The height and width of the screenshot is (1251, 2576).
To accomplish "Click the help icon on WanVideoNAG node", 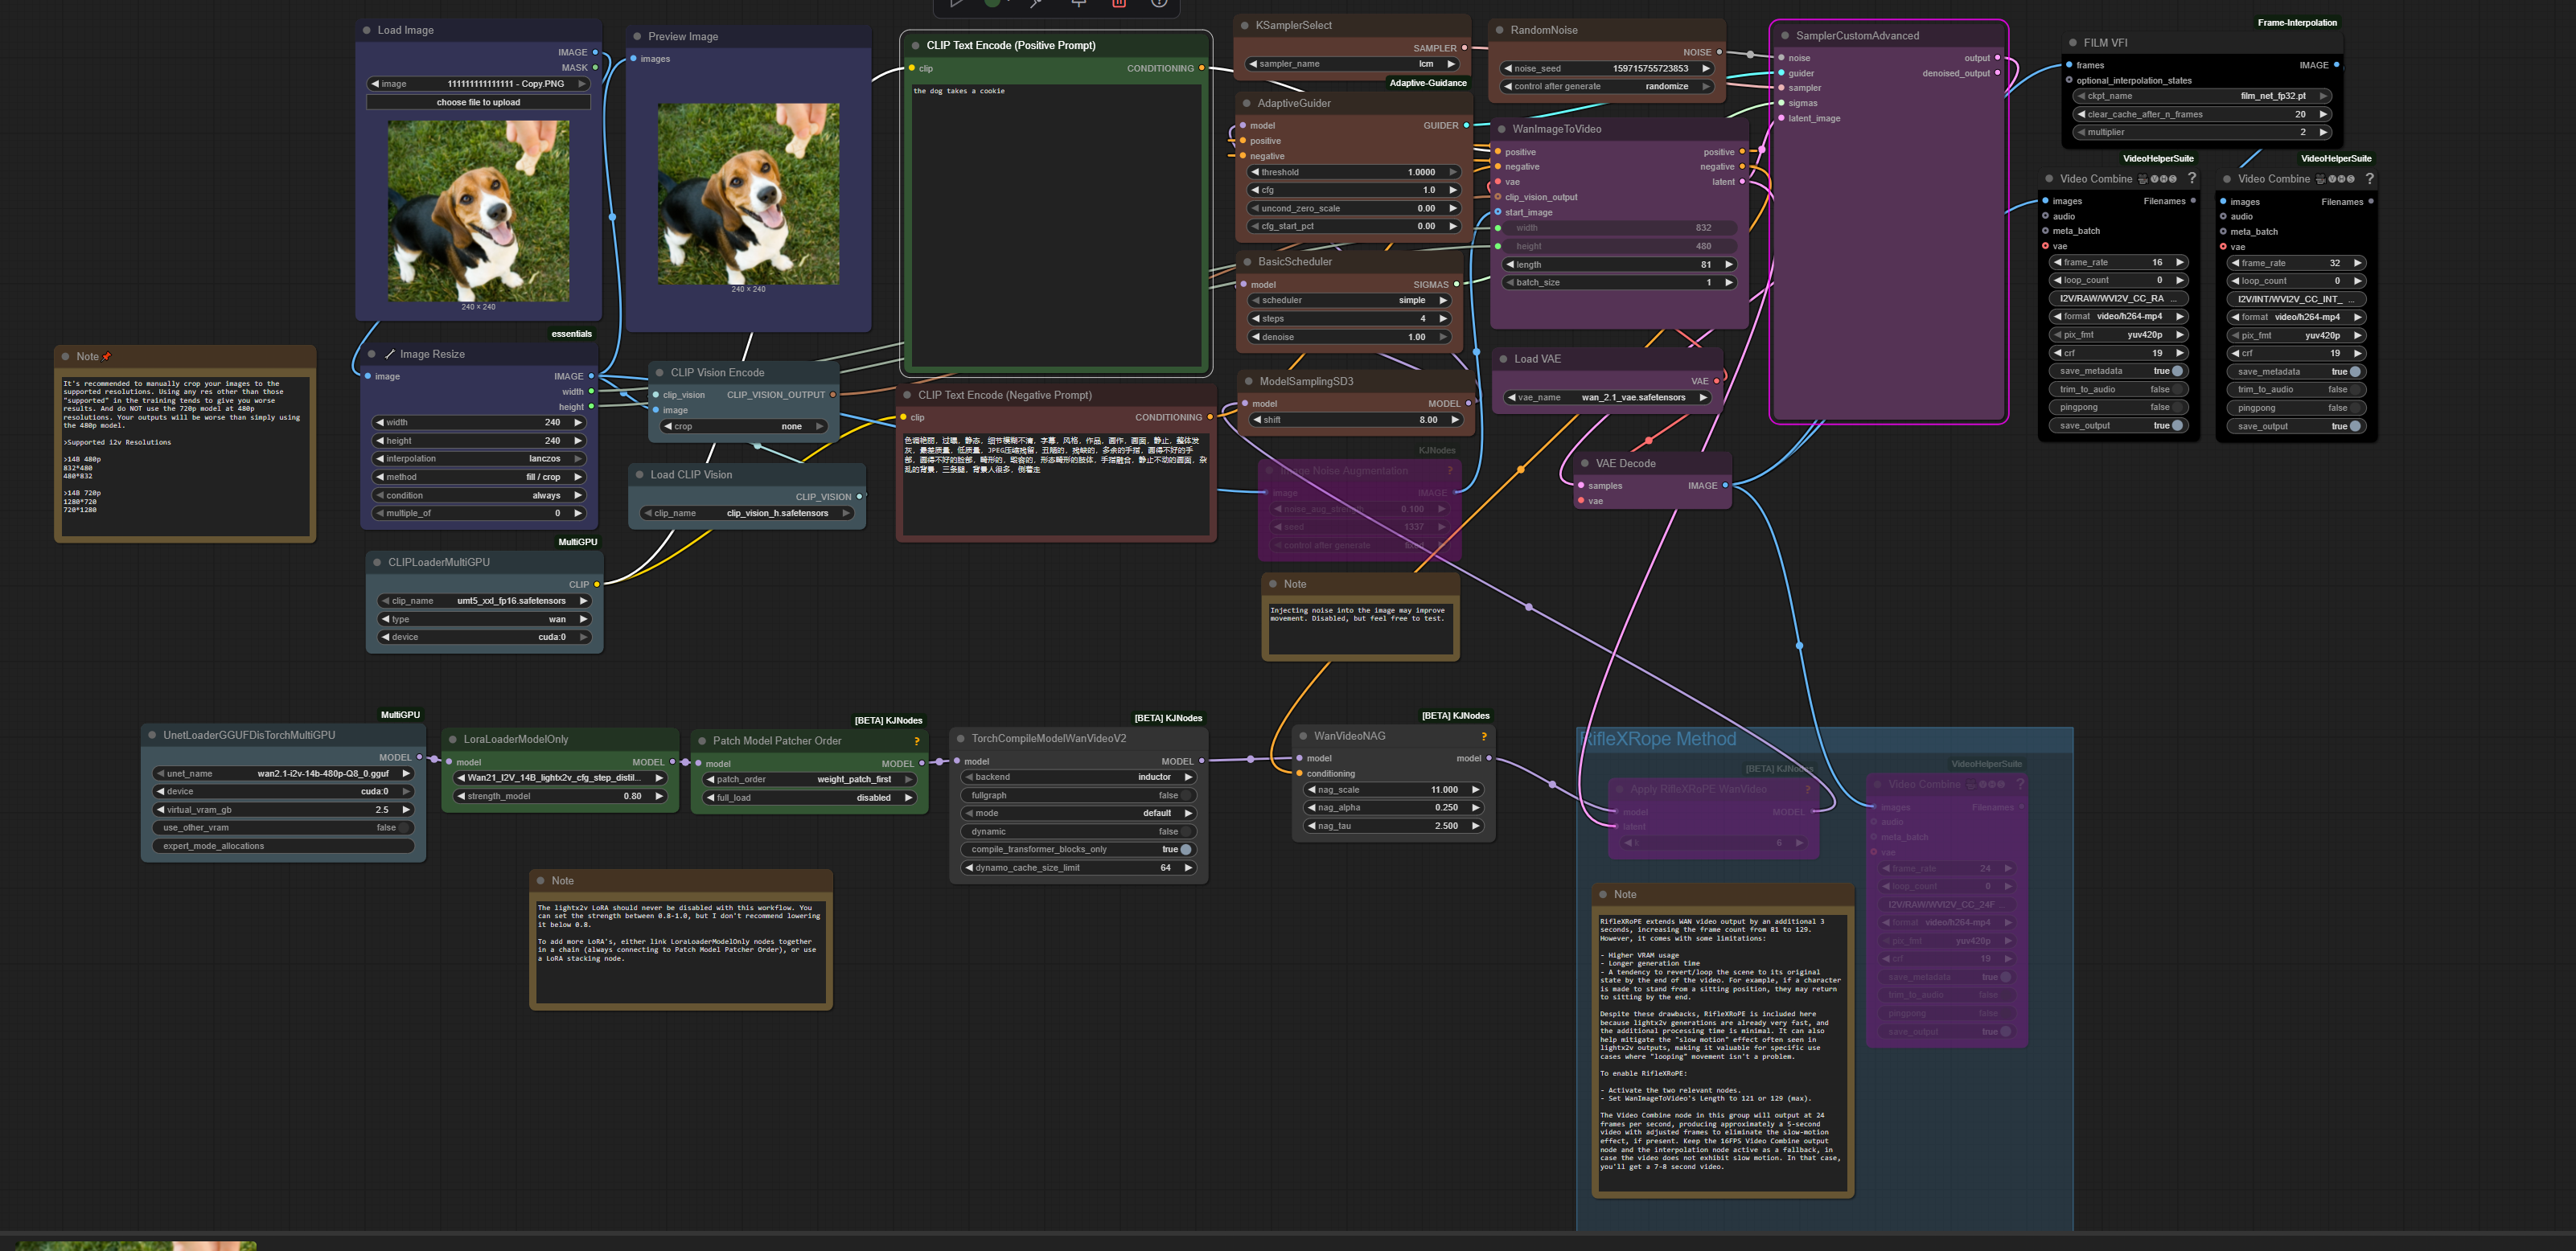I will click(1484, 736).
